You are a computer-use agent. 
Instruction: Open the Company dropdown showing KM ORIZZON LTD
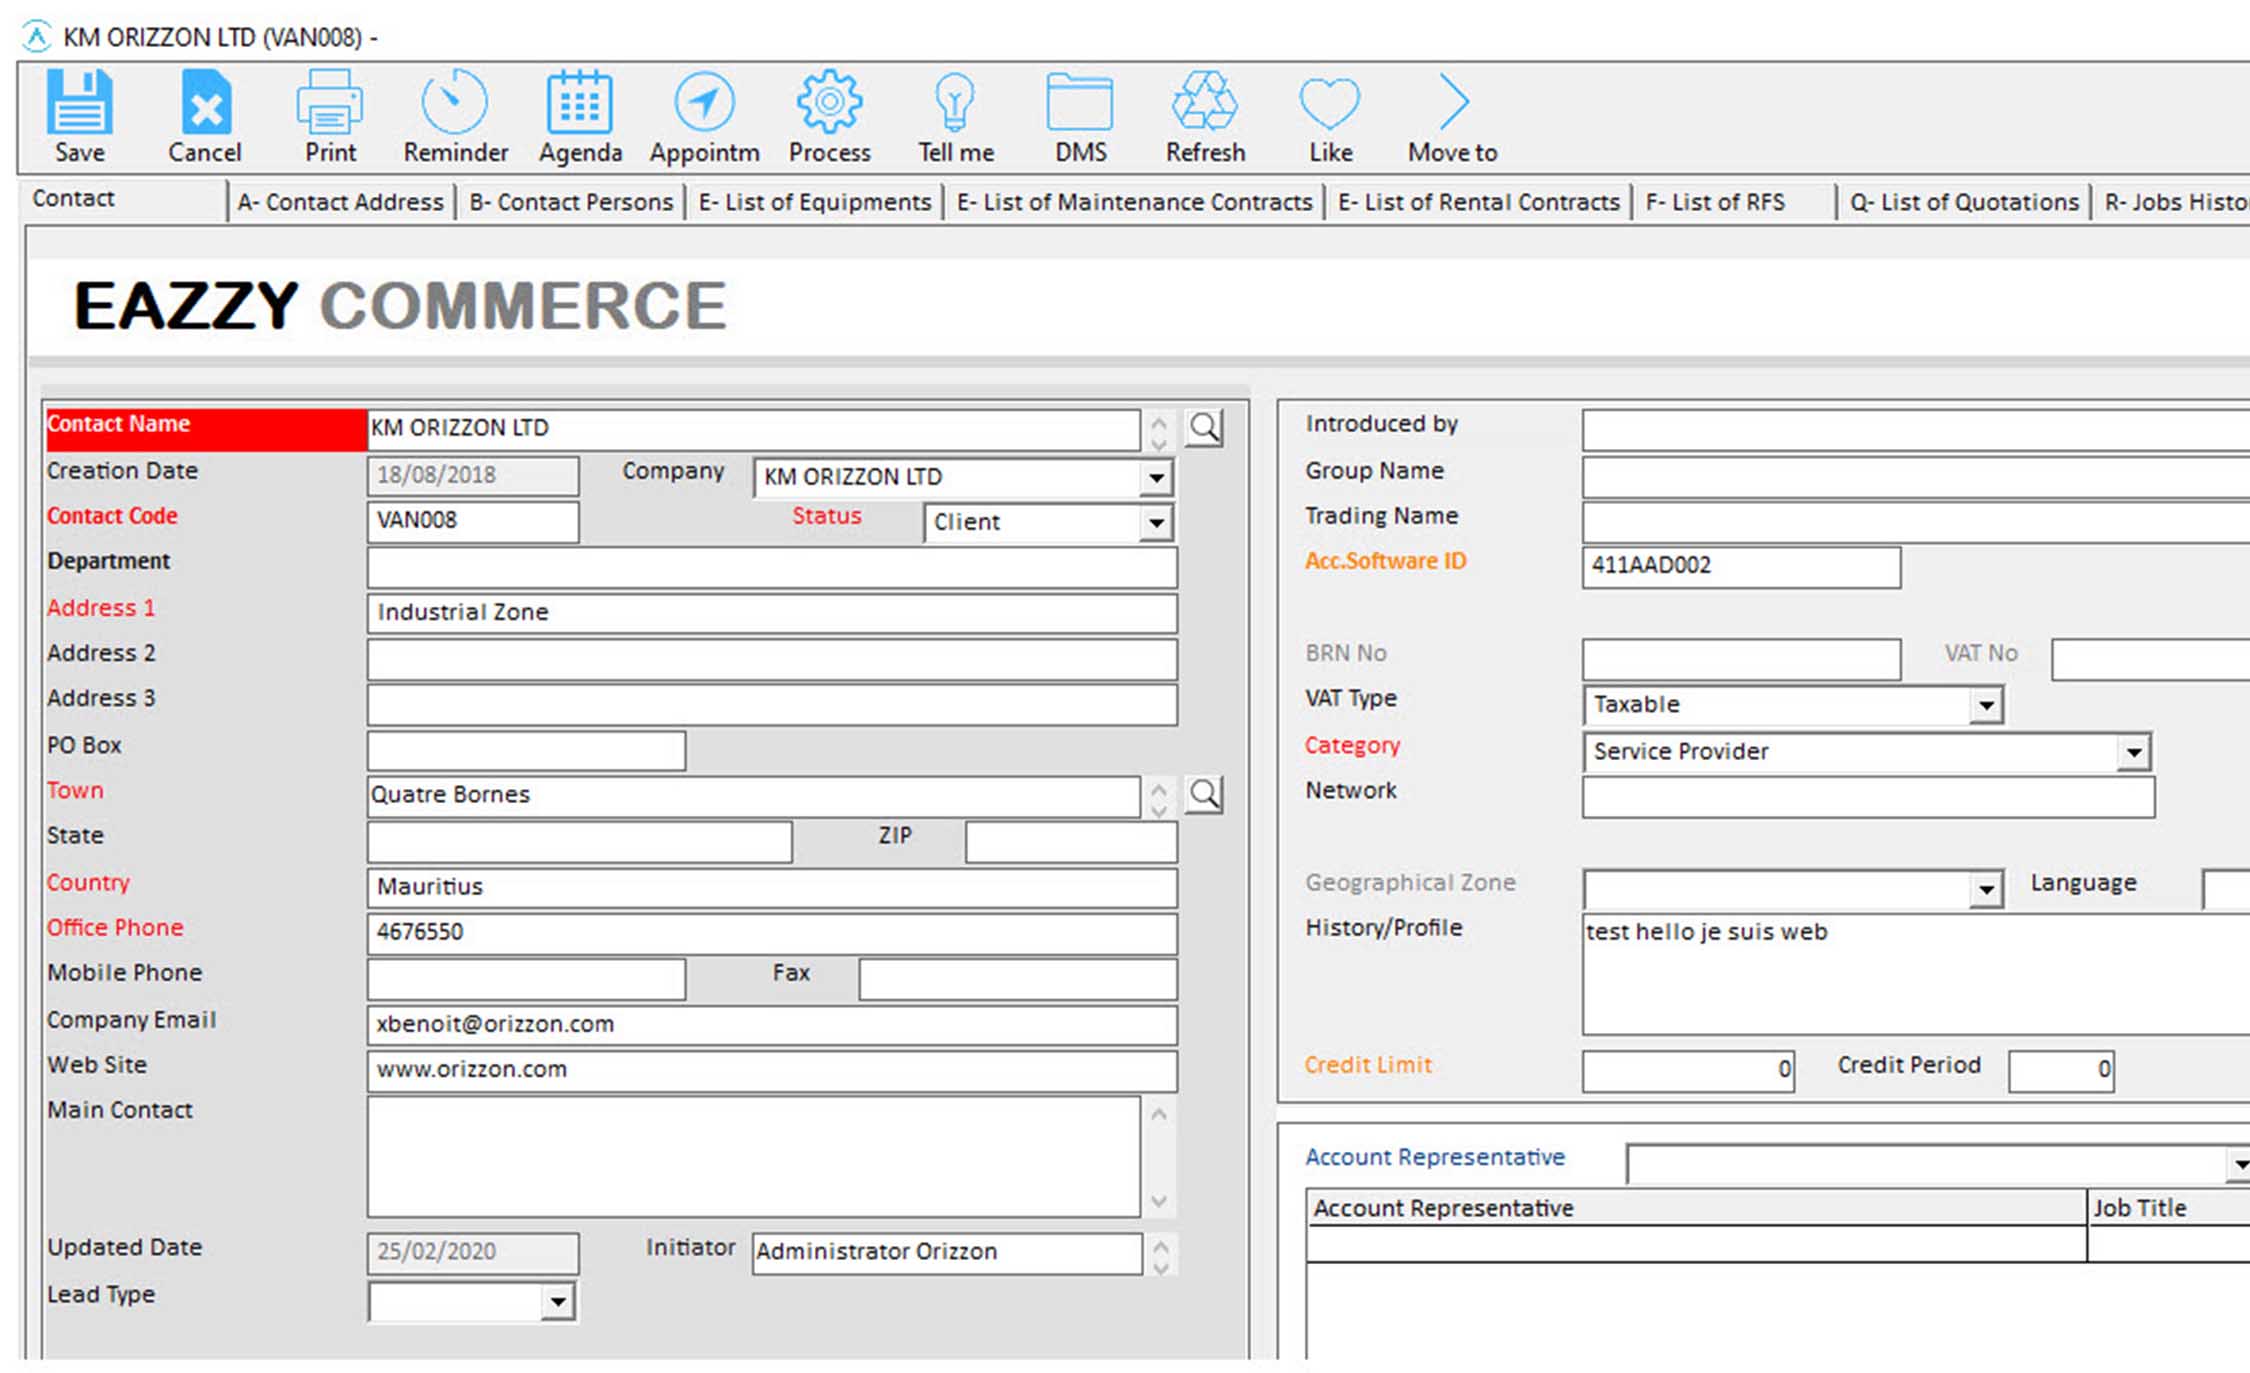pyautogui.click(x=1156, y=478)
